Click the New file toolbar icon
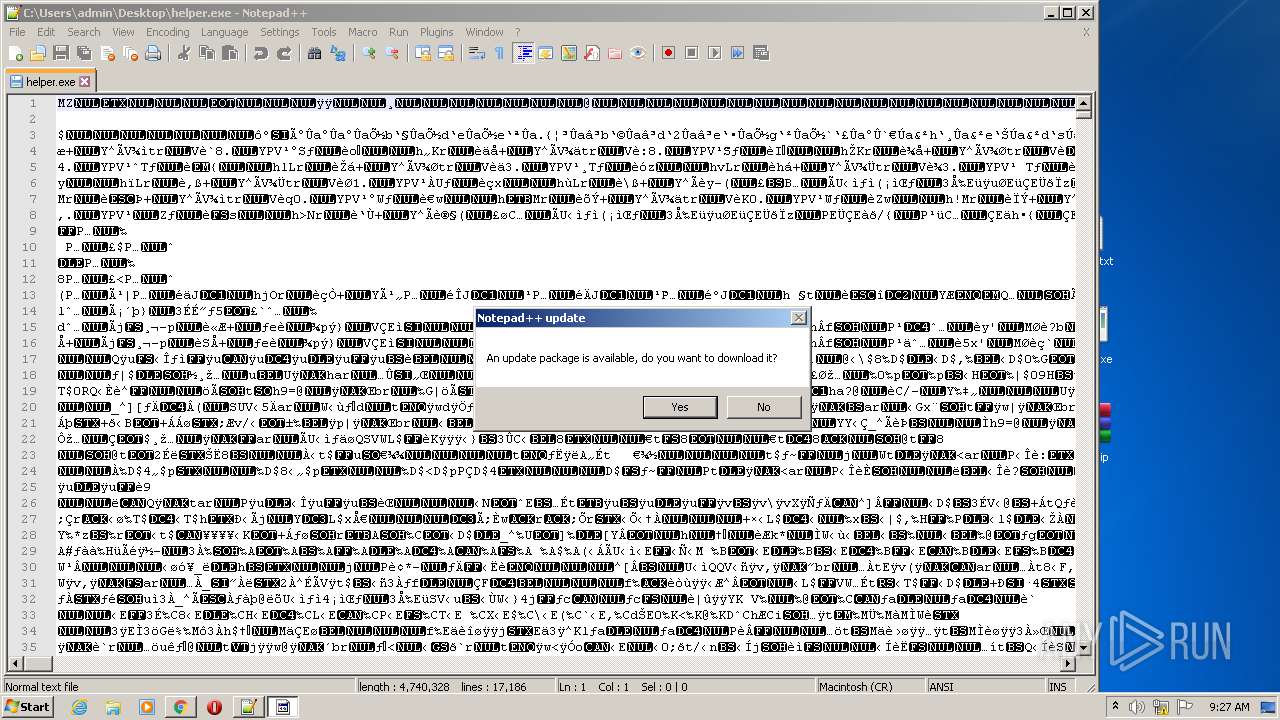 (16, 53)
